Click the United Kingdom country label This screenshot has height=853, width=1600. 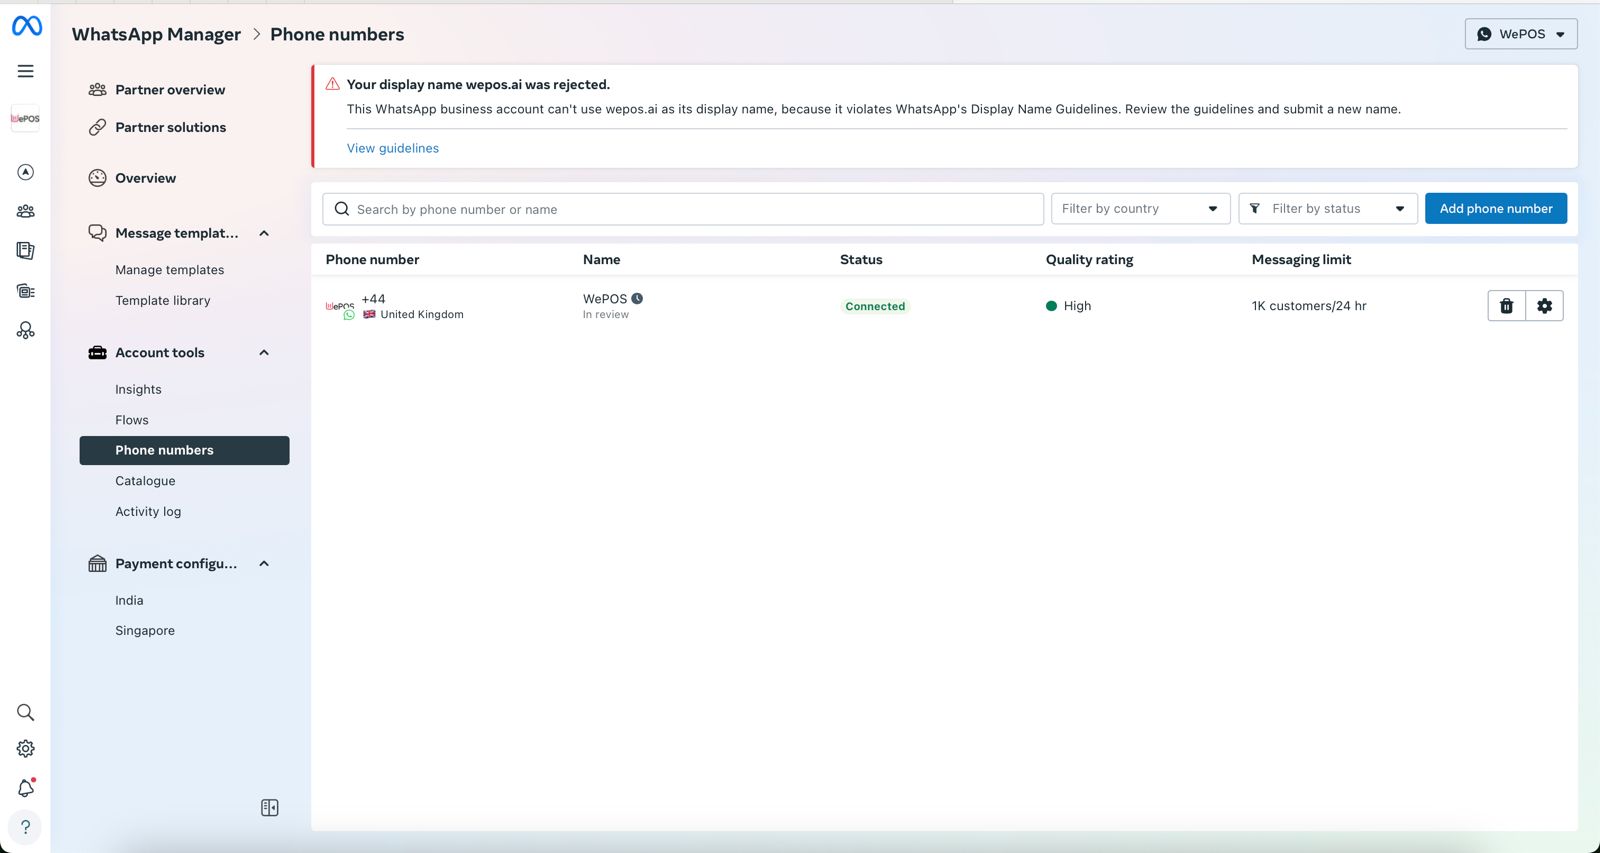click(x=422, y=314)
